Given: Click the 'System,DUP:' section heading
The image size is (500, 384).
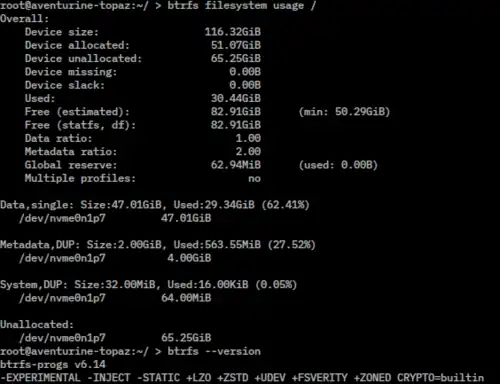Looking at the screenshot, I should [34, 285].
